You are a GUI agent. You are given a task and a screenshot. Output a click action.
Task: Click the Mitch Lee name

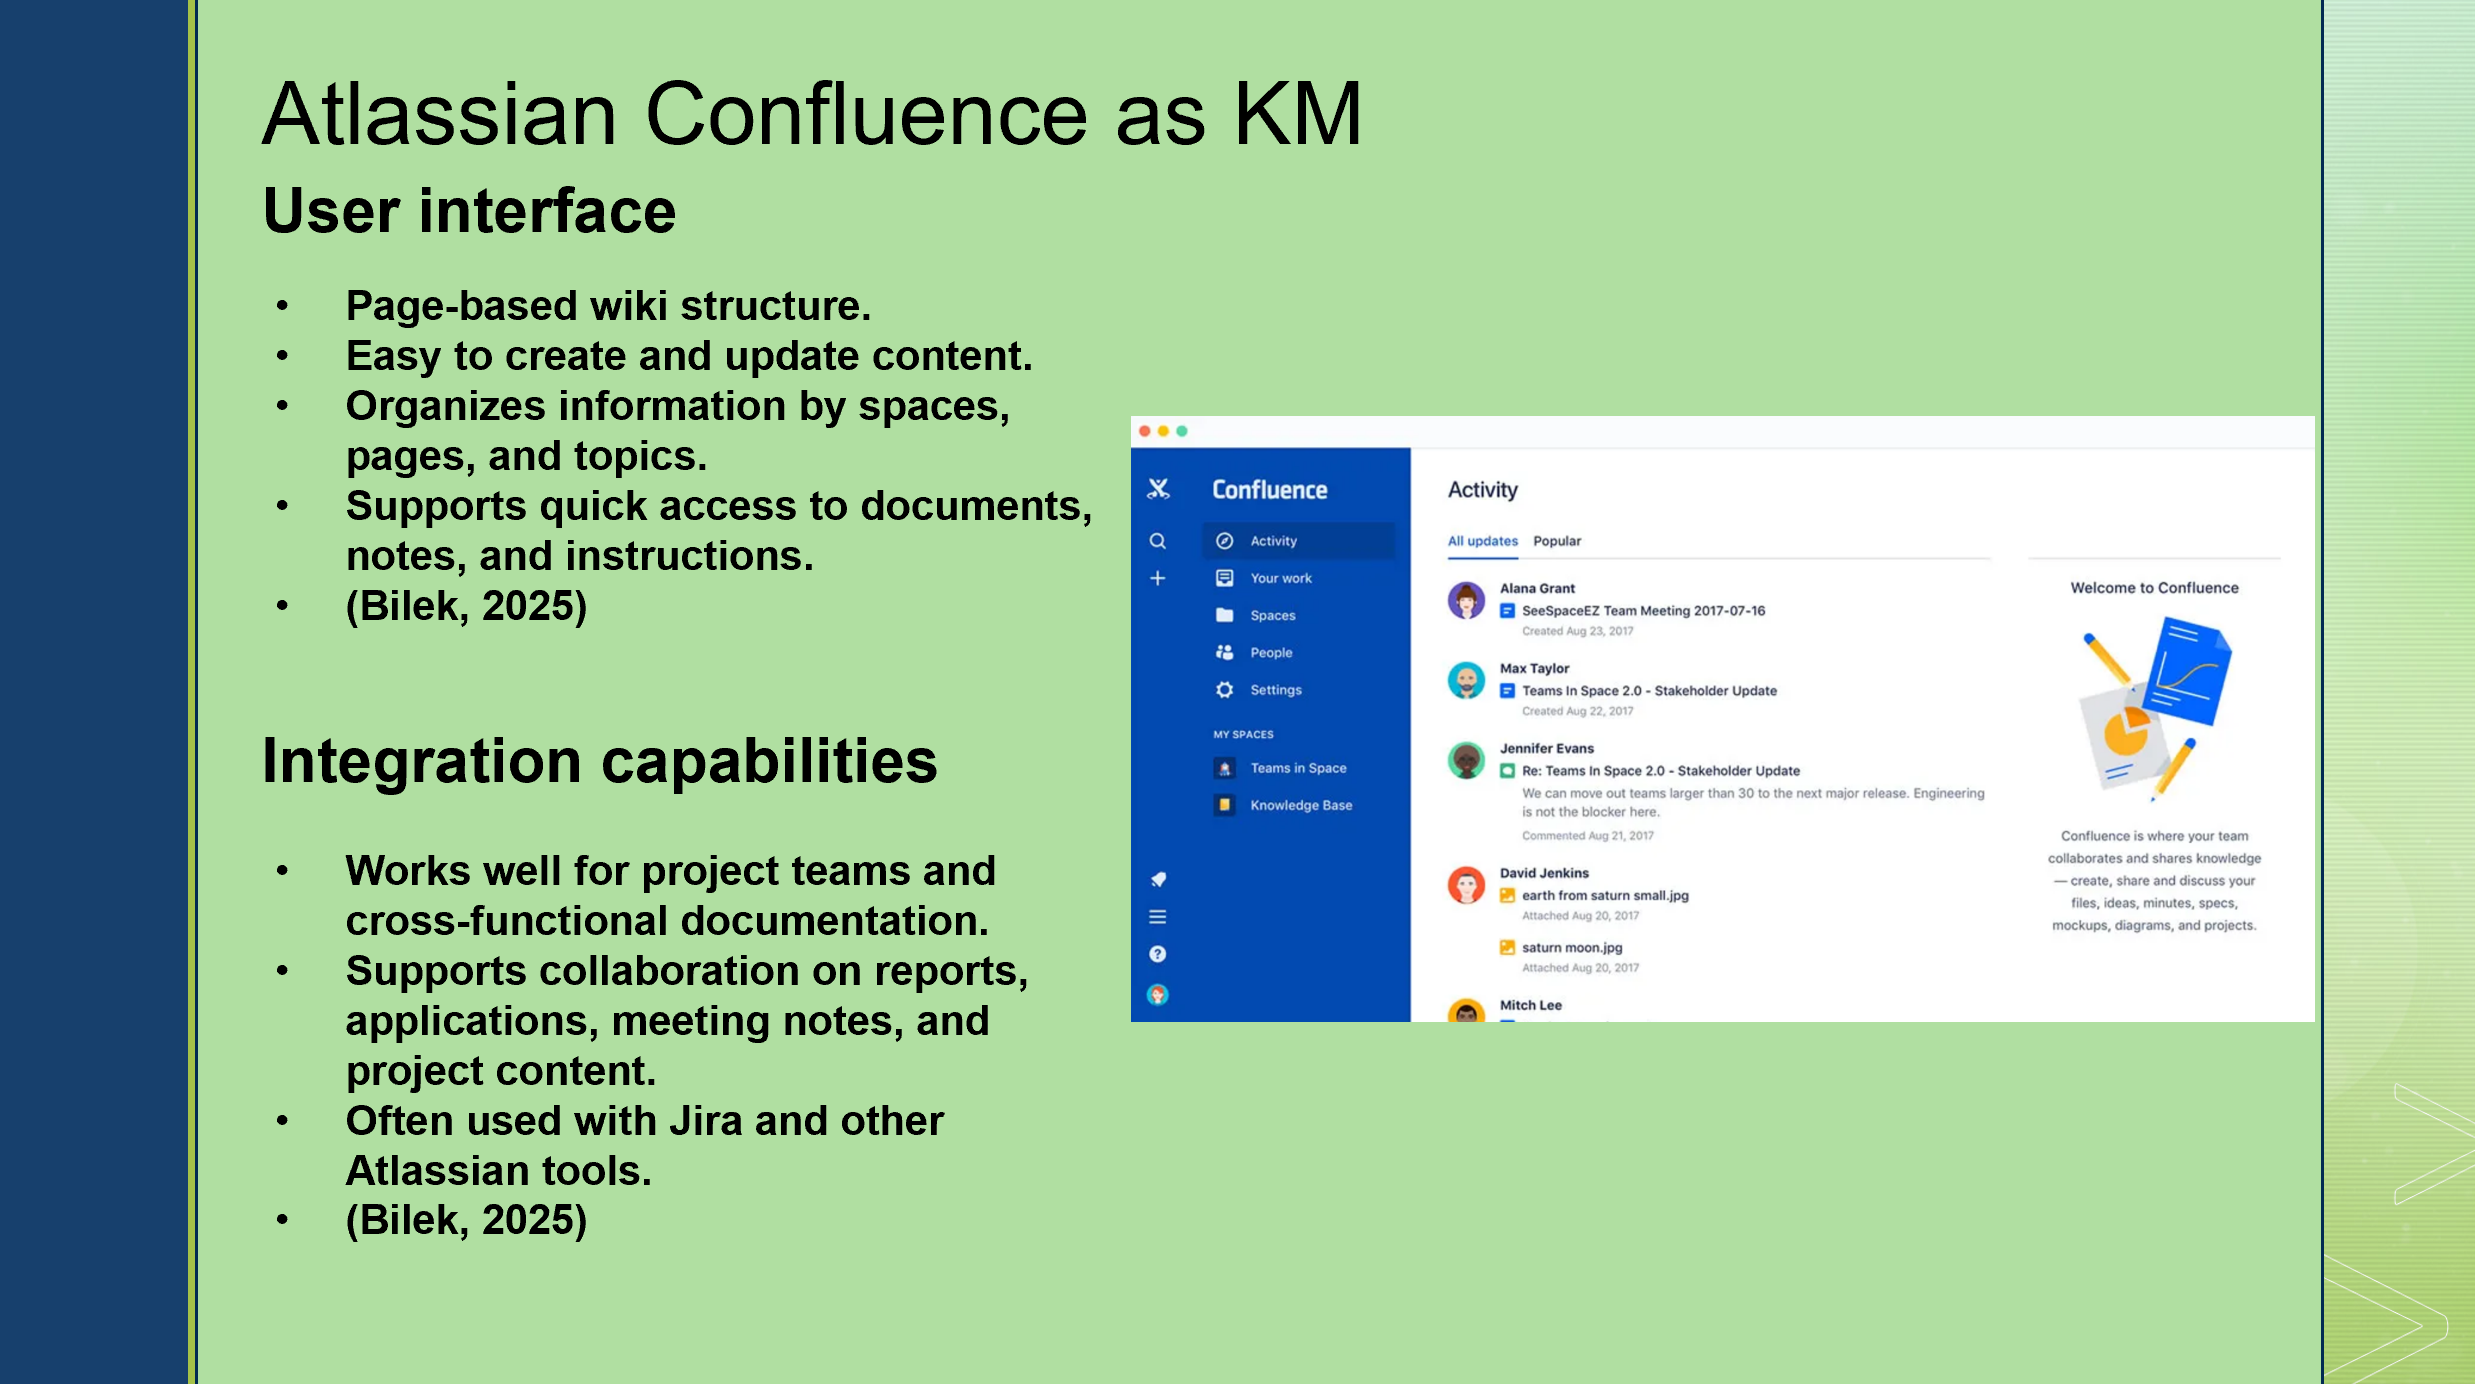1530,1005
